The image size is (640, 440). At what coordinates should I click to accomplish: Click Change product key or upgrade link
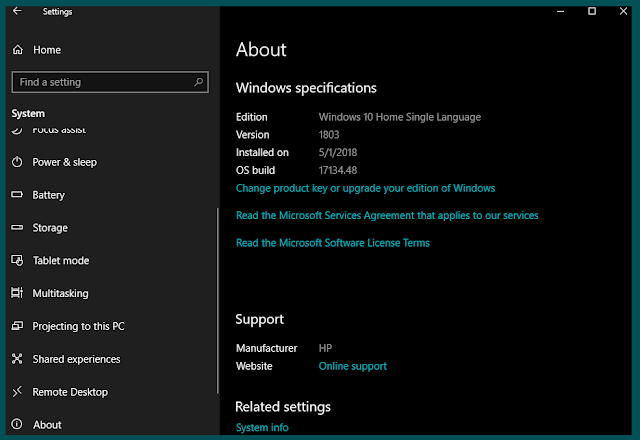point(365,188)
